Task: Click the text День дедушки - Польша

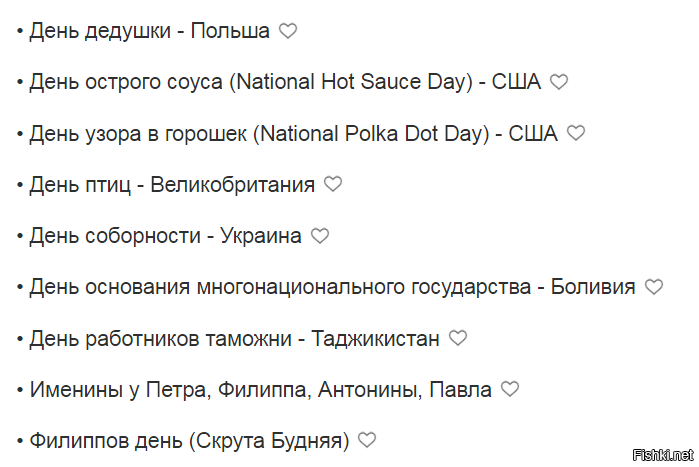Action: click(149, 31)
